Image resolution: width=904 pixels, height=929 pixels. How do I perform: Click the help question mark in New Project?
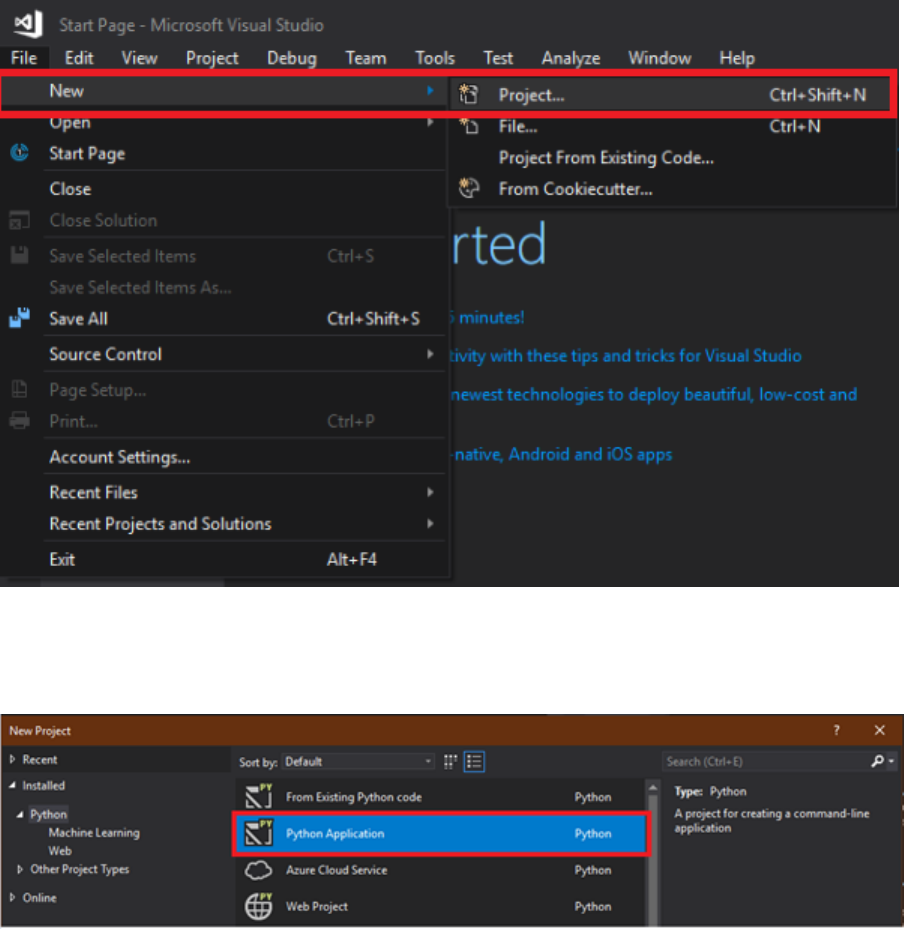tap(836, 730)
